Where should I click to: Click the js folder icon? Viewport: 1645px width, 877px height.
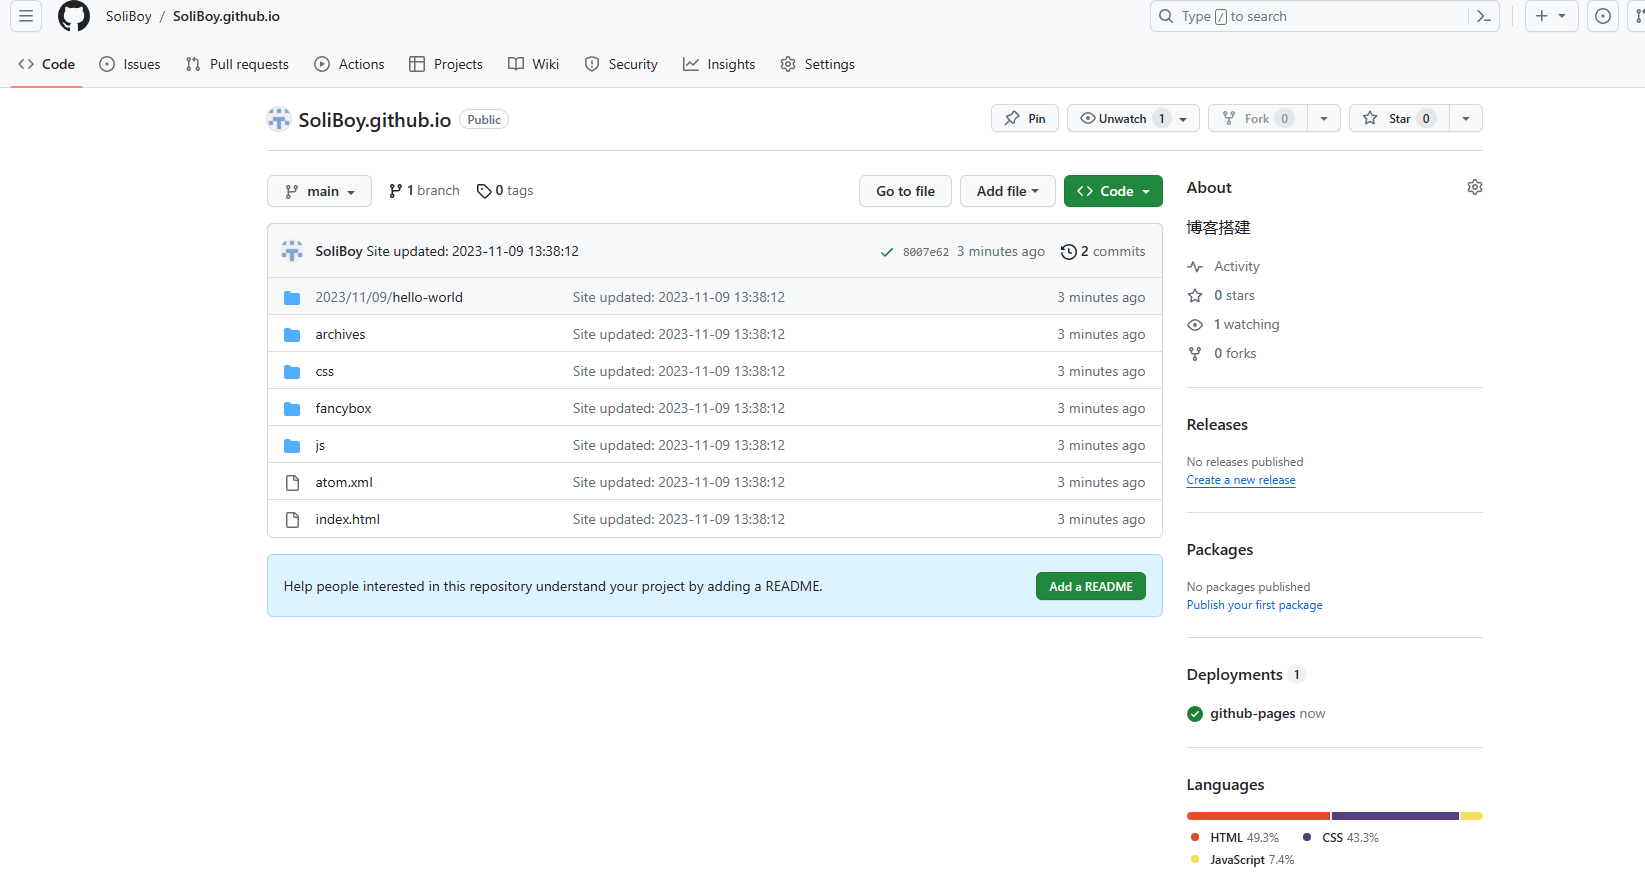click(x=292, y=445)
